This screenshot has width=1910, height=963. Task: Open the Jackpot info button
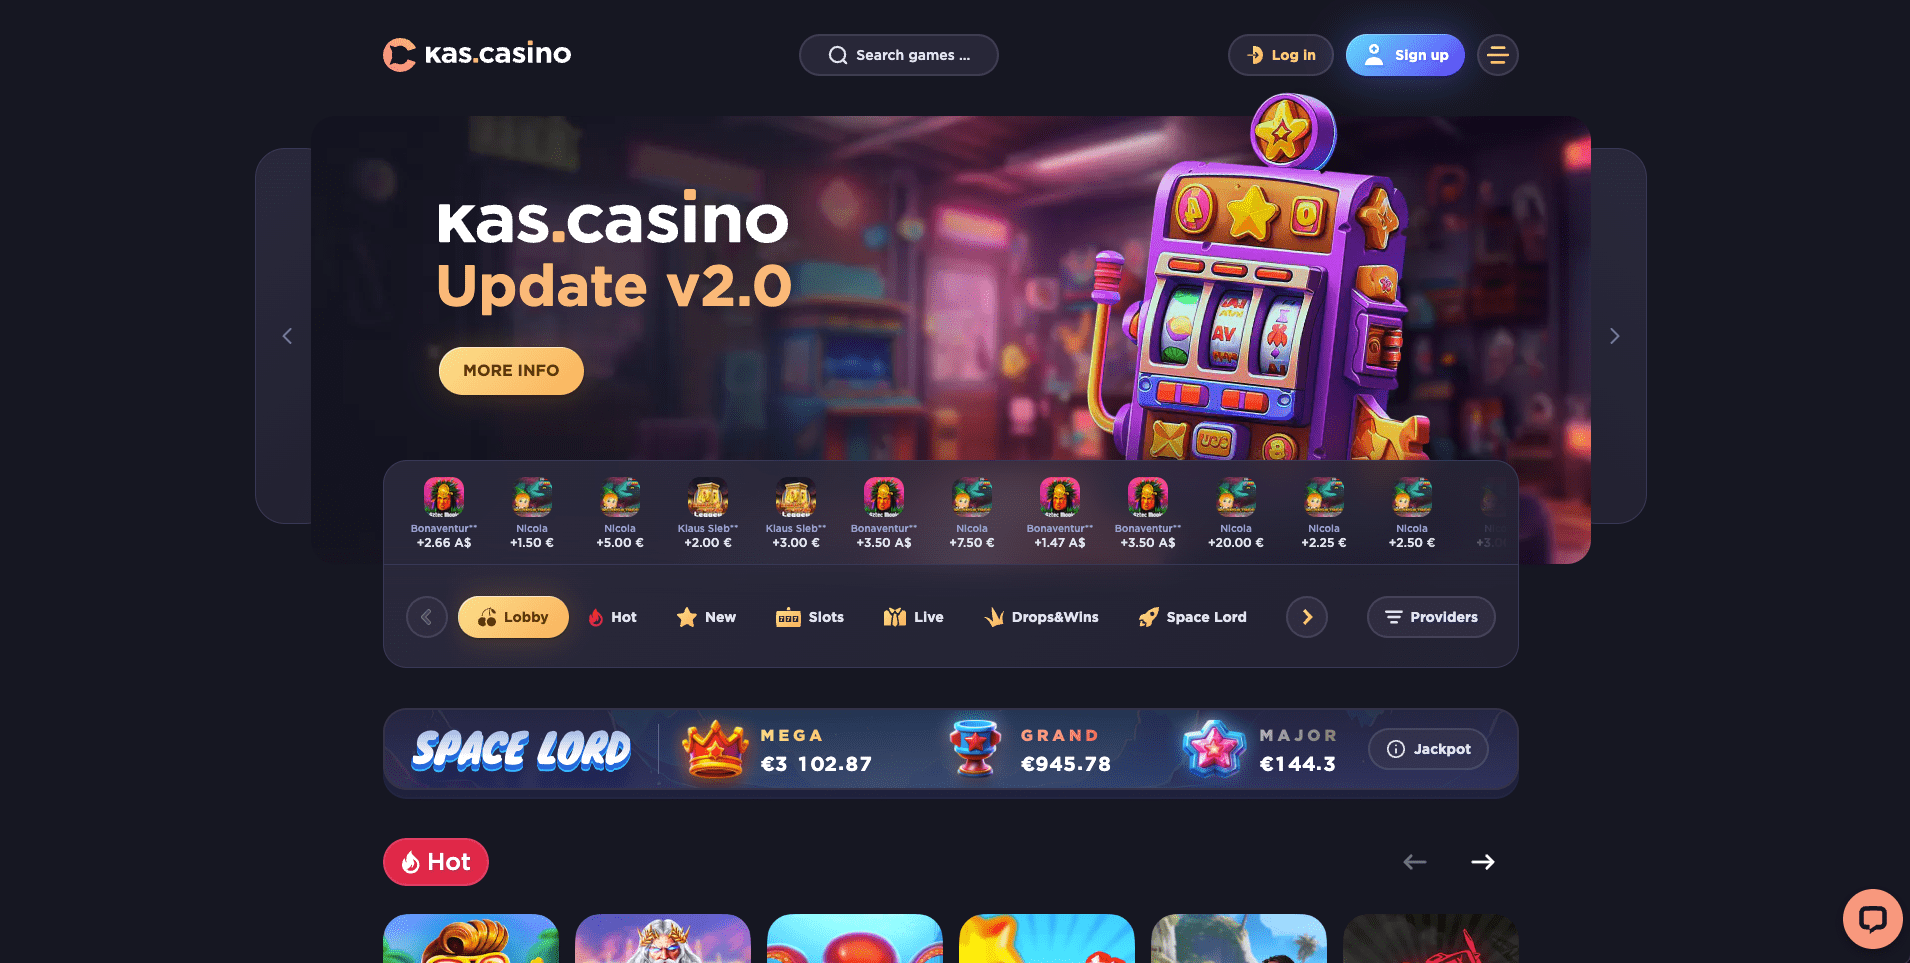[x=1428, y=749]
